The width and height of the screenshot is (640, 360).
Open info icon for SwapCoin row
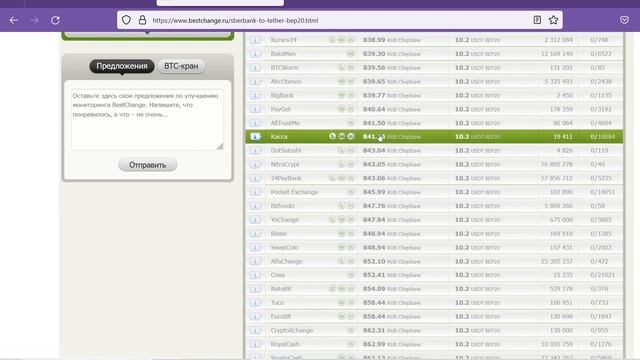tap(255, 248)
